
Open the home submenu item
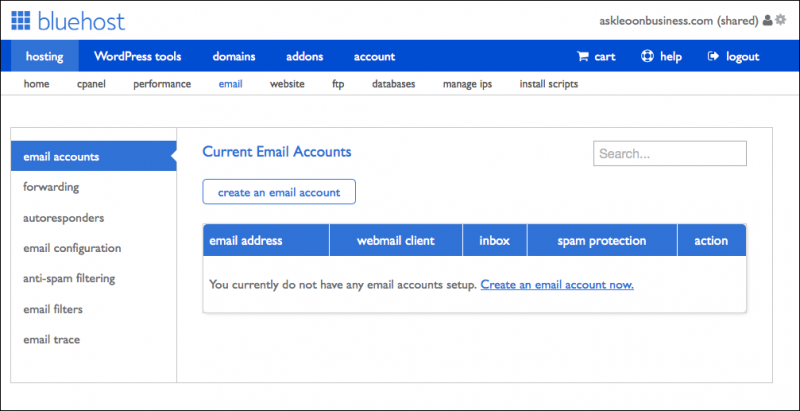coord(37,84)
